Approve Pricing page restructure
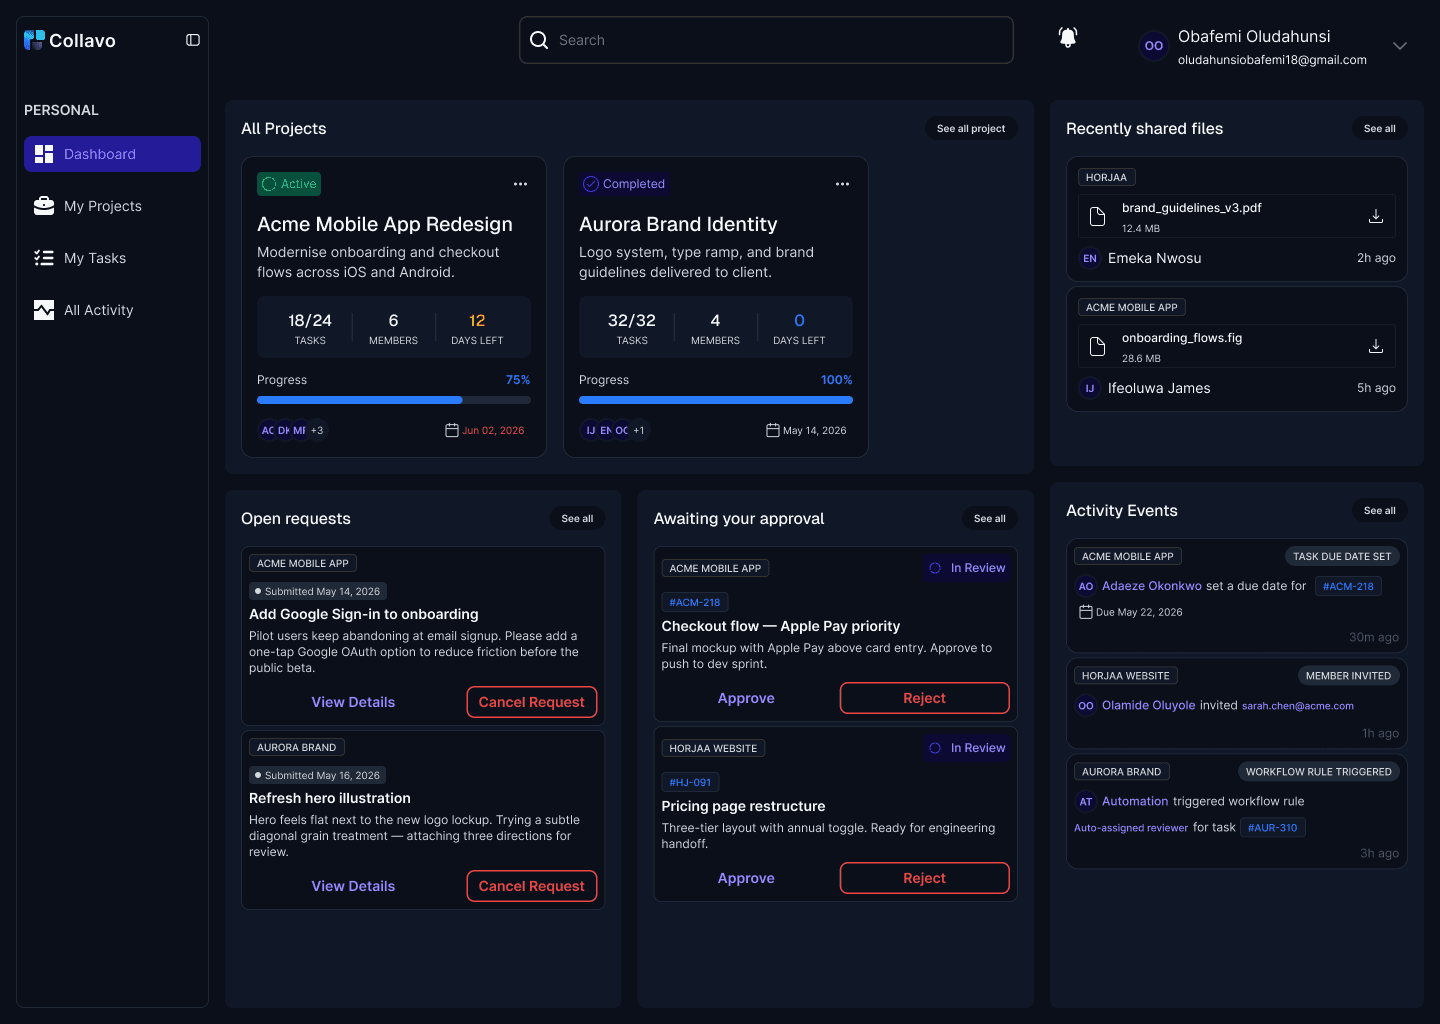 pos(746,878)
